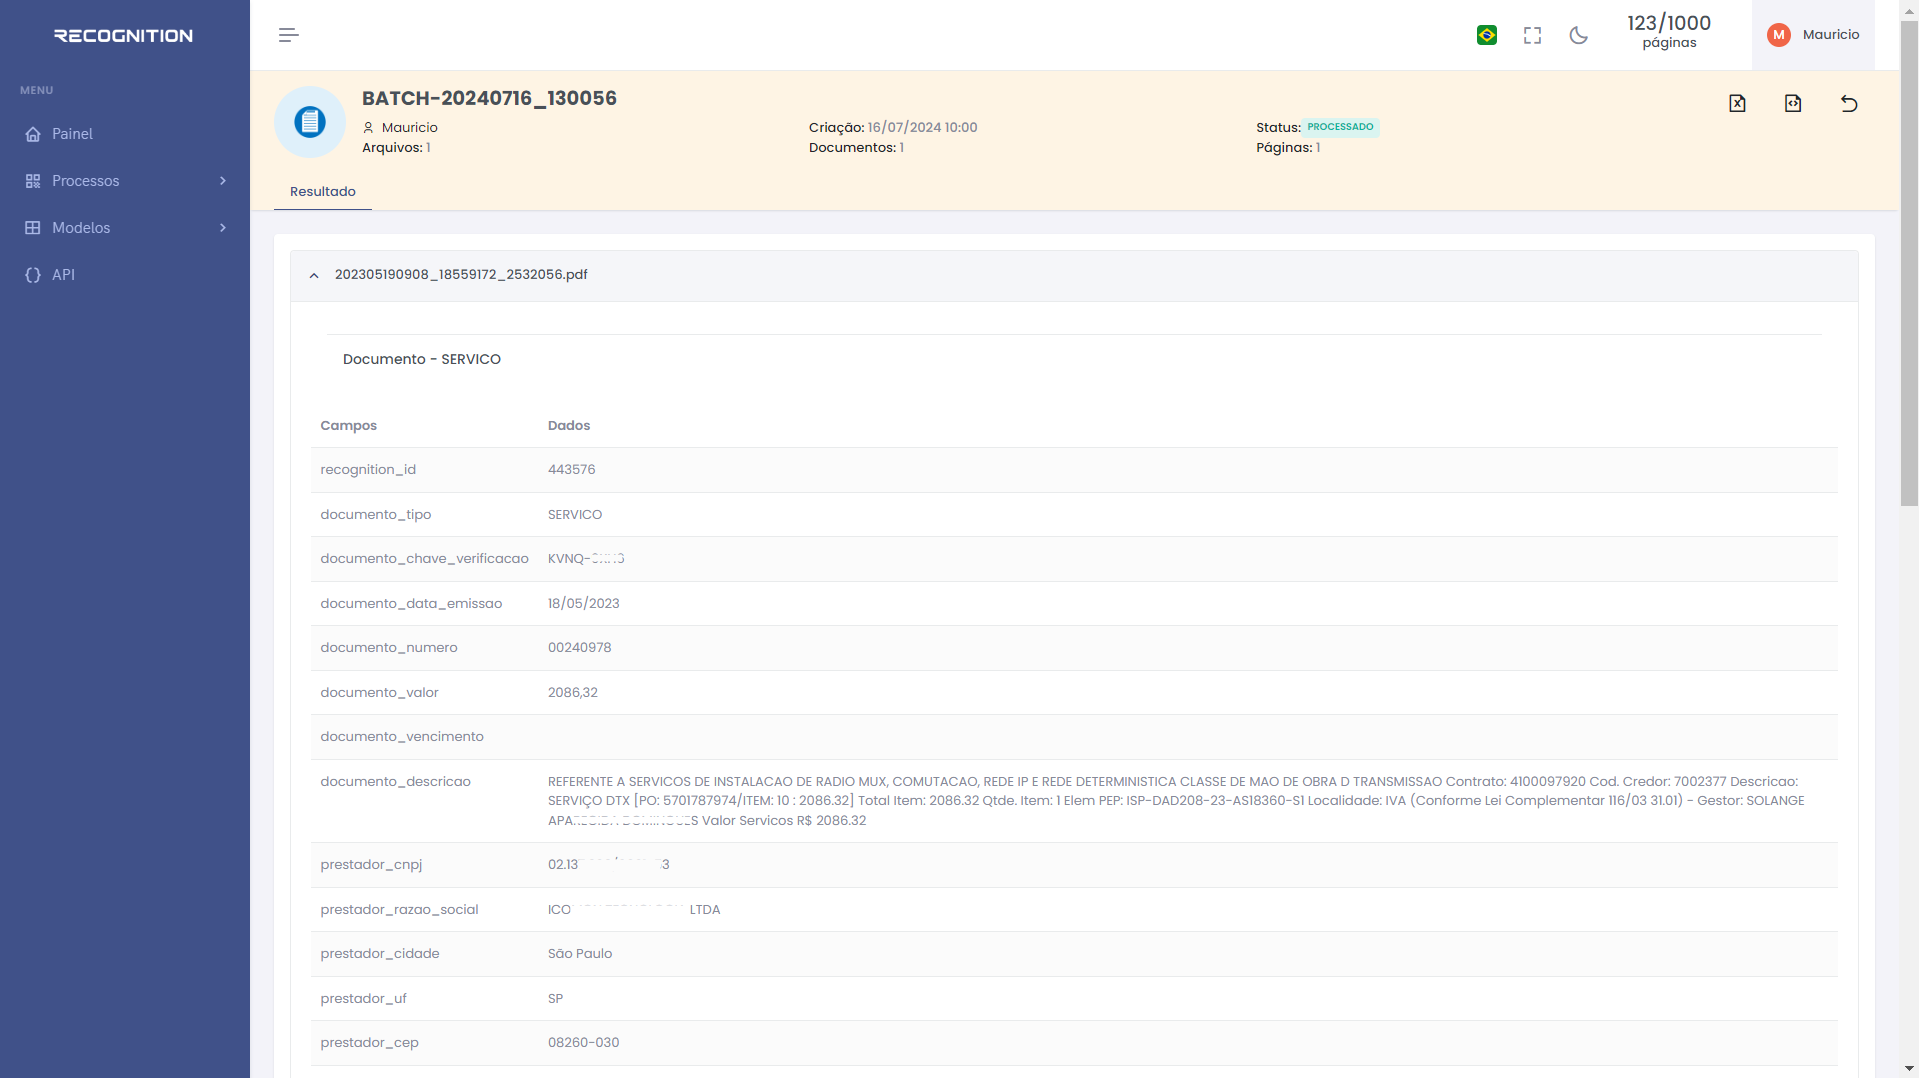Click the batch document icon
This screenshot has height=1078, width=1919.
310,122
